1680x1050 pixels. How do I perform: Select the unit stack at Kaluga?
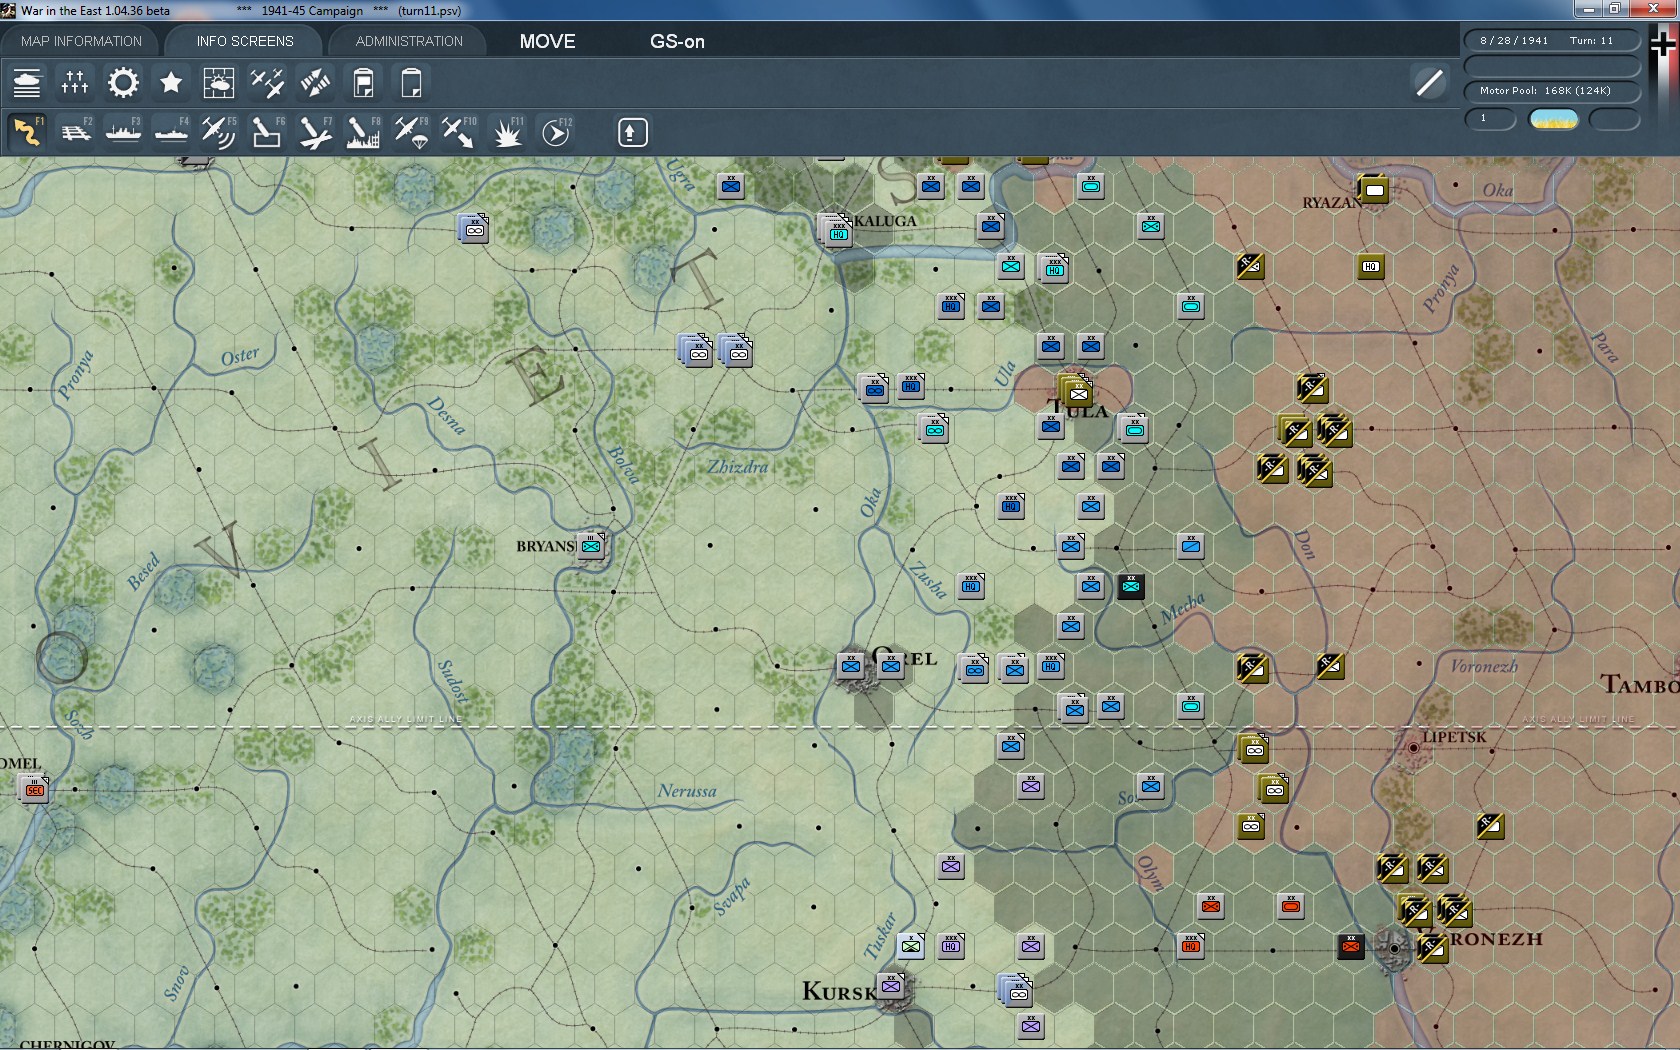coord(836,230)
